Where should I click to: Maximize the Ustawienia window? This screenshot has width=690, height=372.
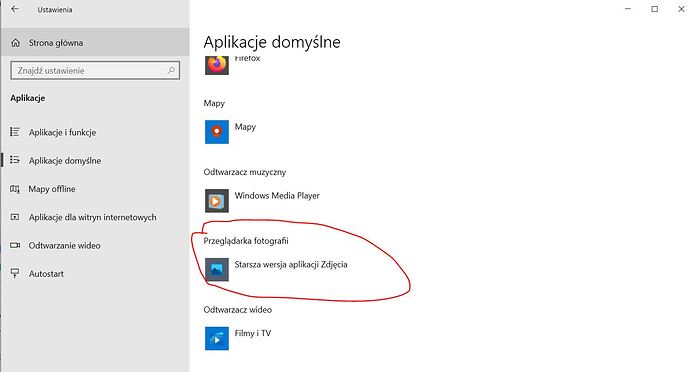[x=655, y=9]
